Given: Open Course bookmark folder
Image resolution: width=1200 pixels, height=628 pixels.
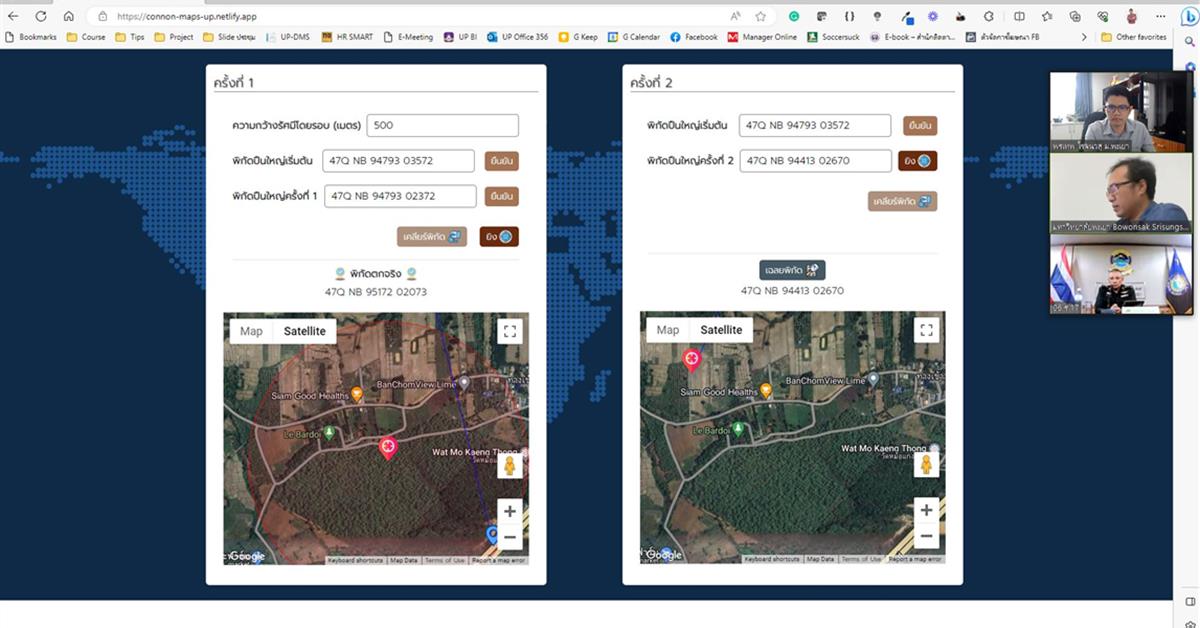Looking at the screenshot, I should point(86,37).
